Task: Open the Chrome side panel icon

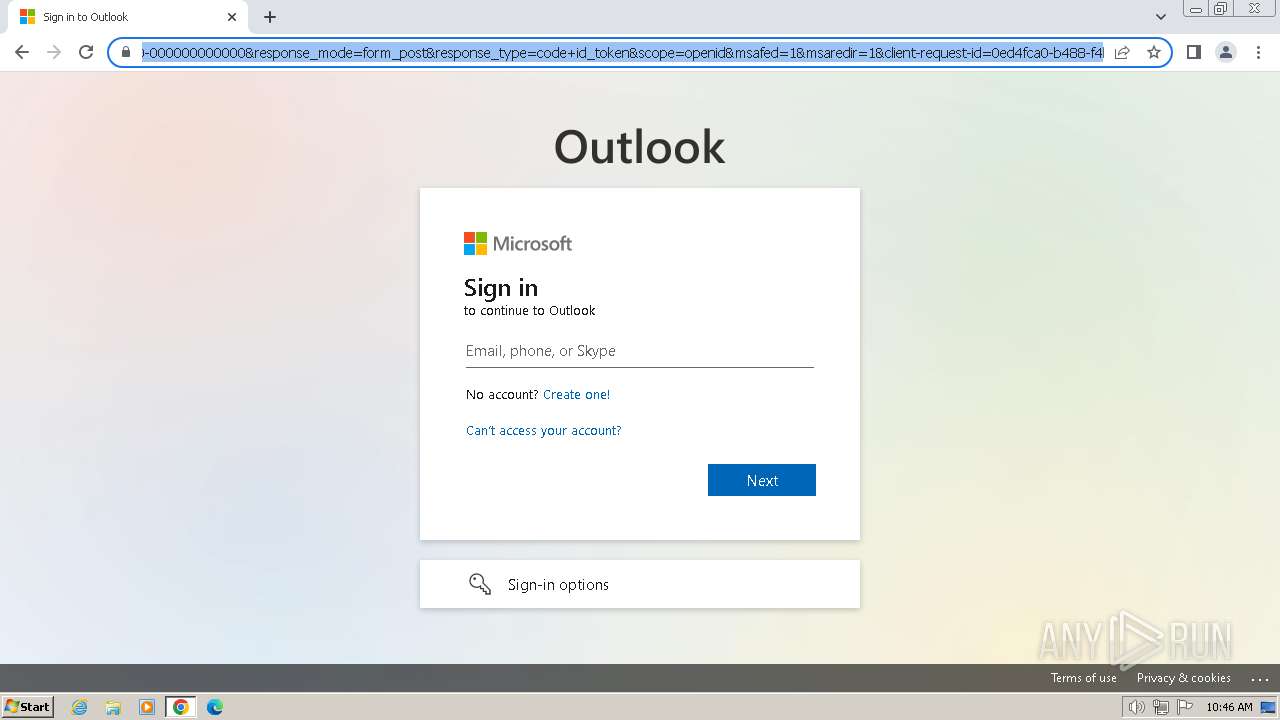Action: 1193,52
